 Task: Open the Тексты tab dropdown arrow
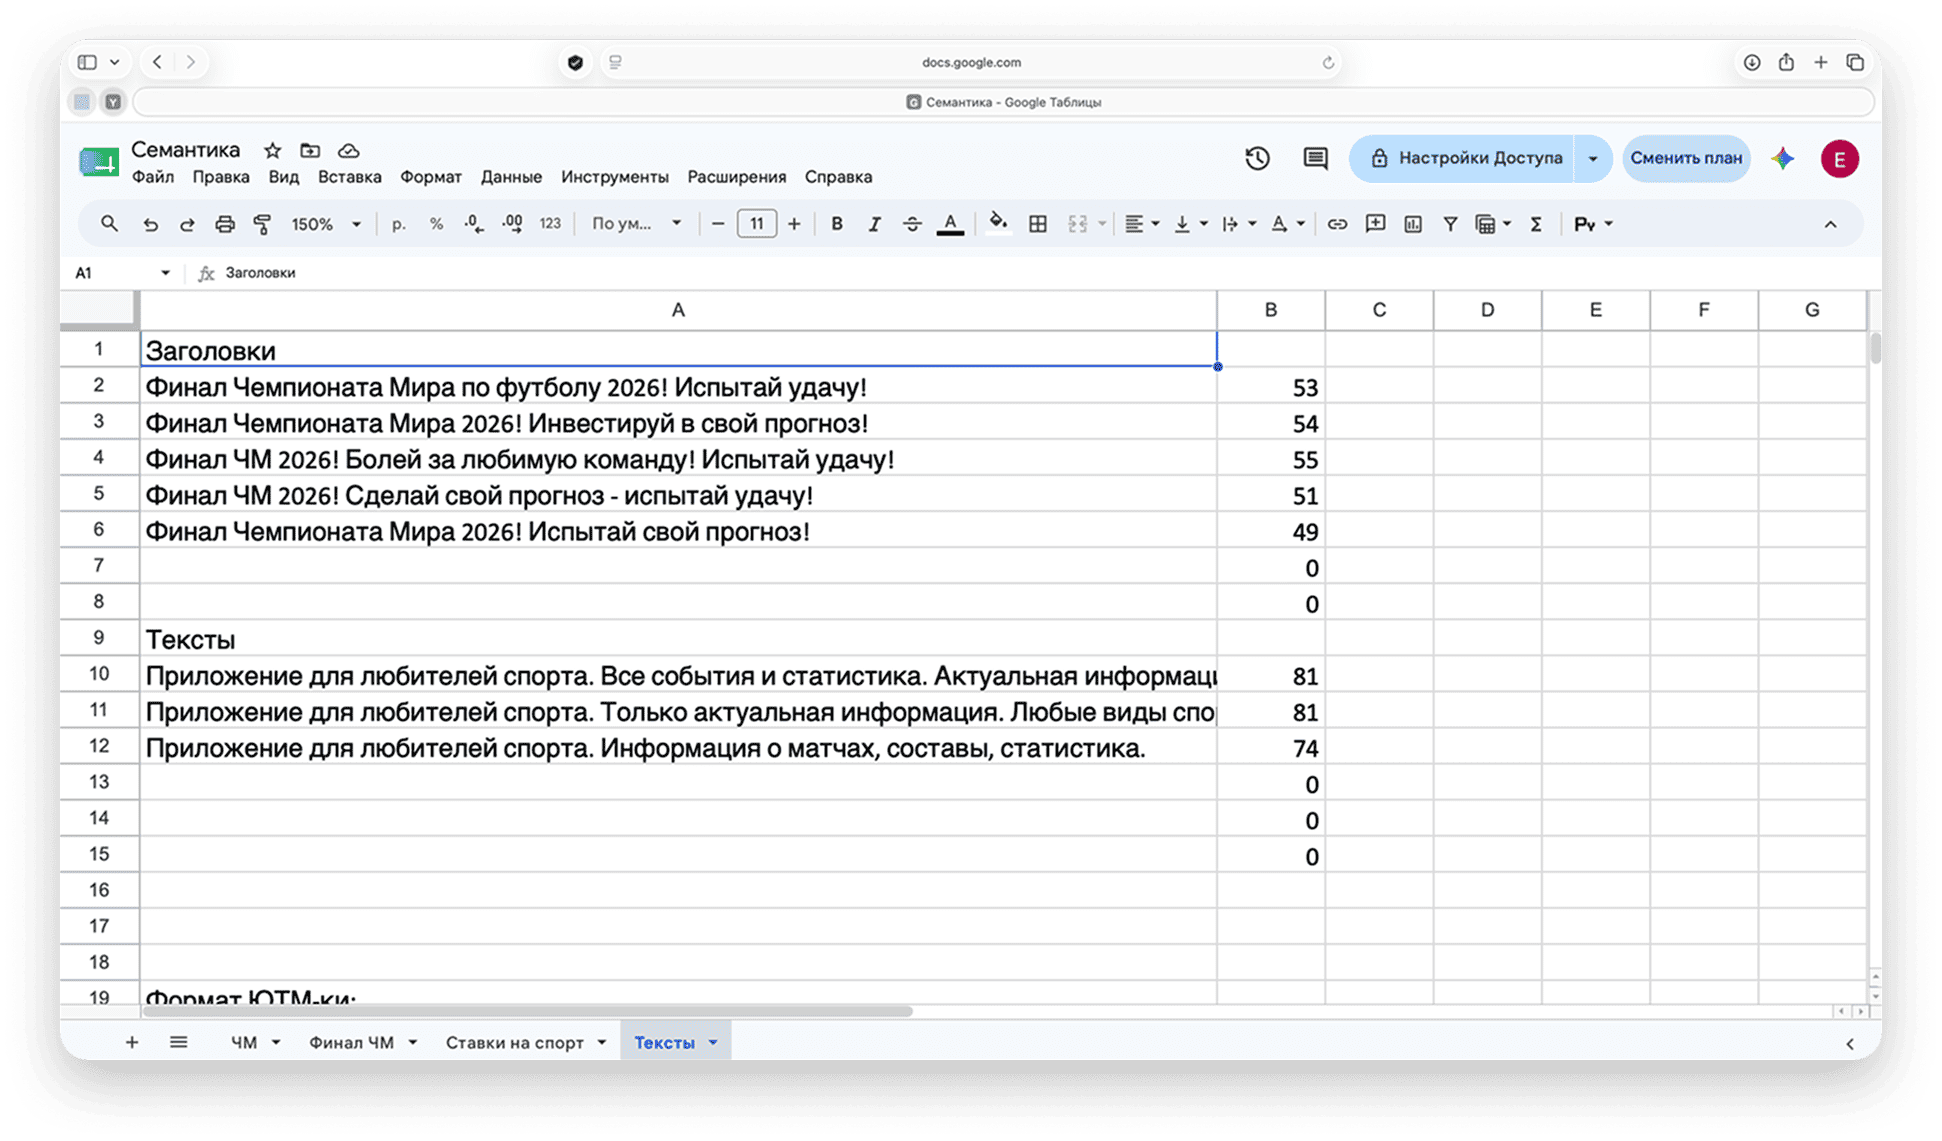tap(713, 1043)
